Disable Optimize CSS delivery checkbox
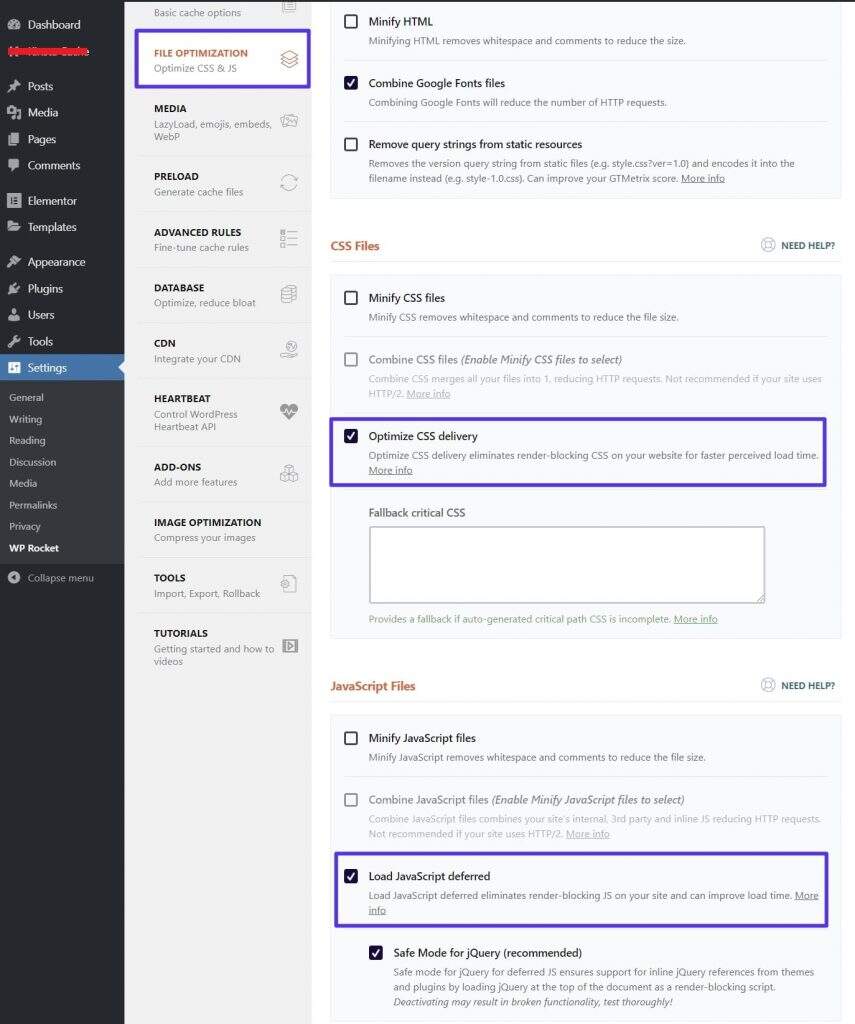The width and height of the screenshot is (855, 1024). tap(351, 436)
